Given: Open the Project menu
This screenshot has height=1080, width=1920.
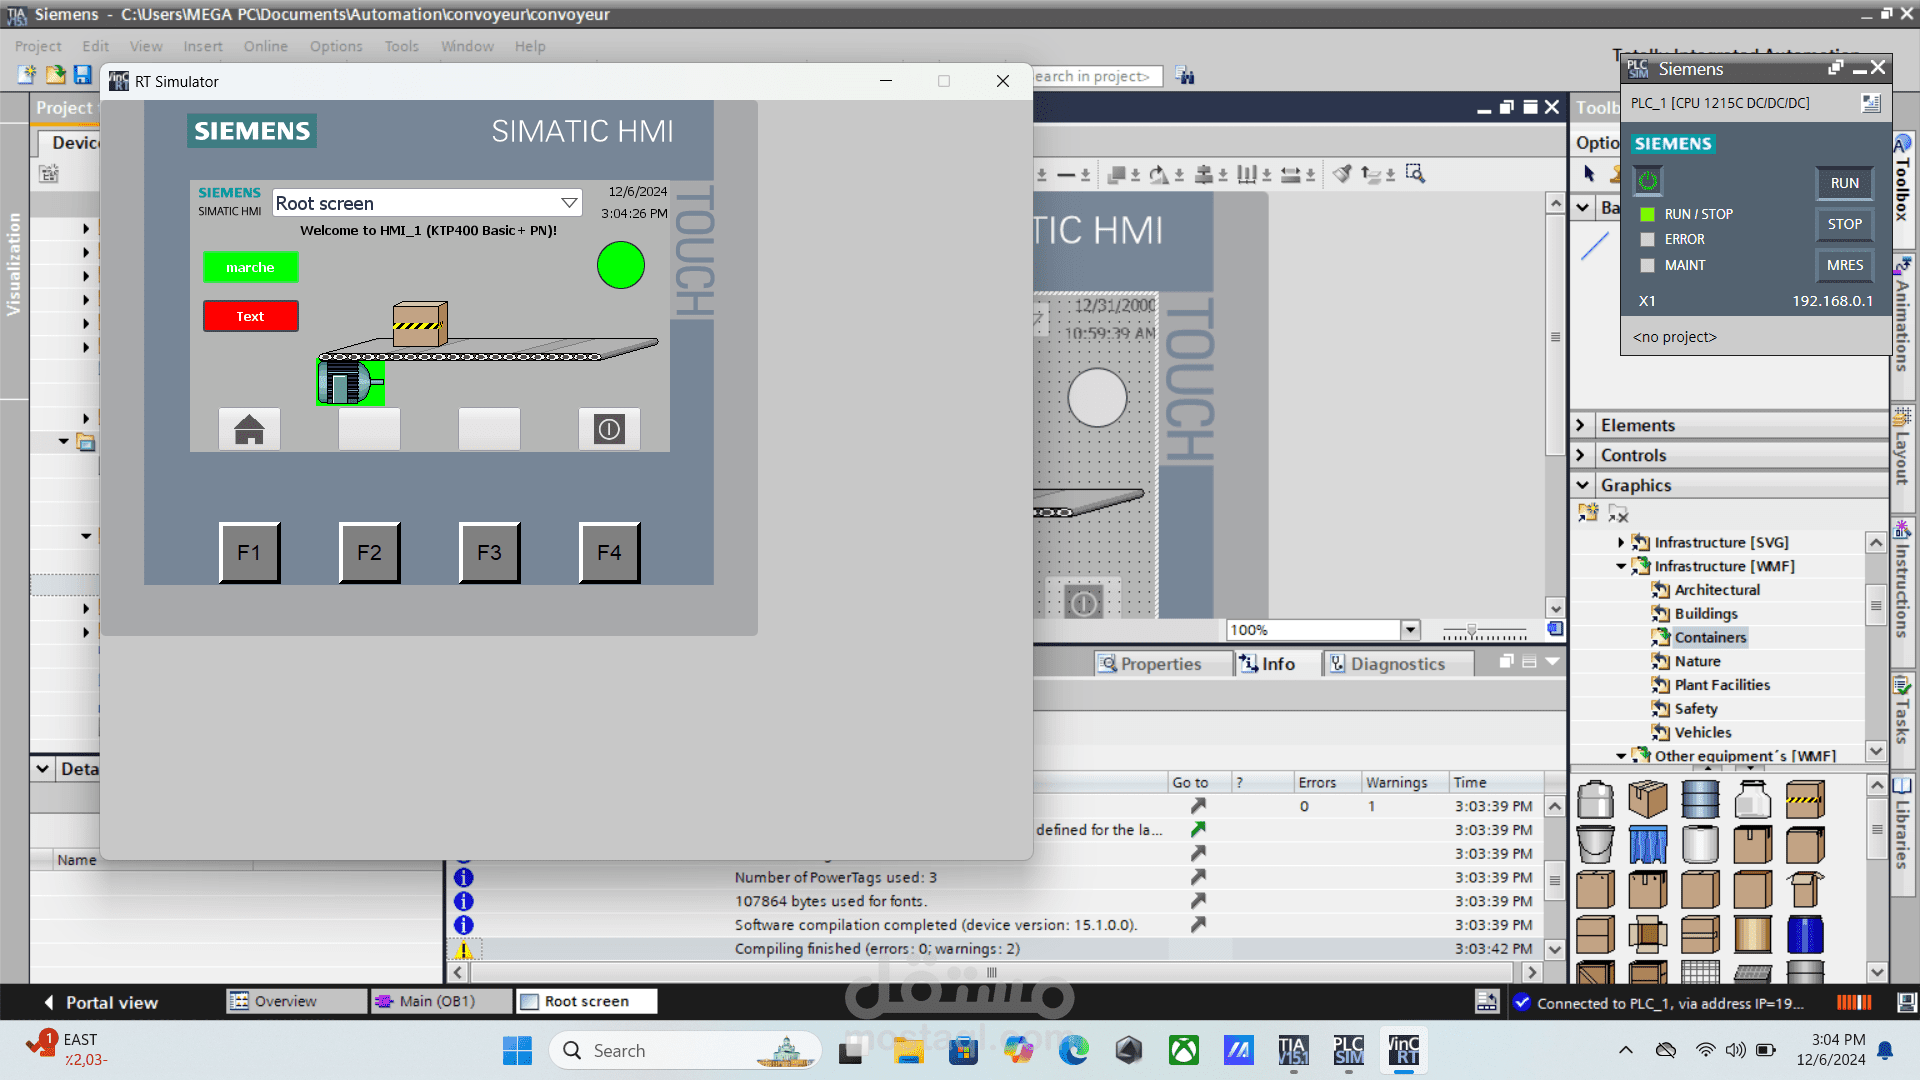Looking at the screenshot, I should (38, 46).
